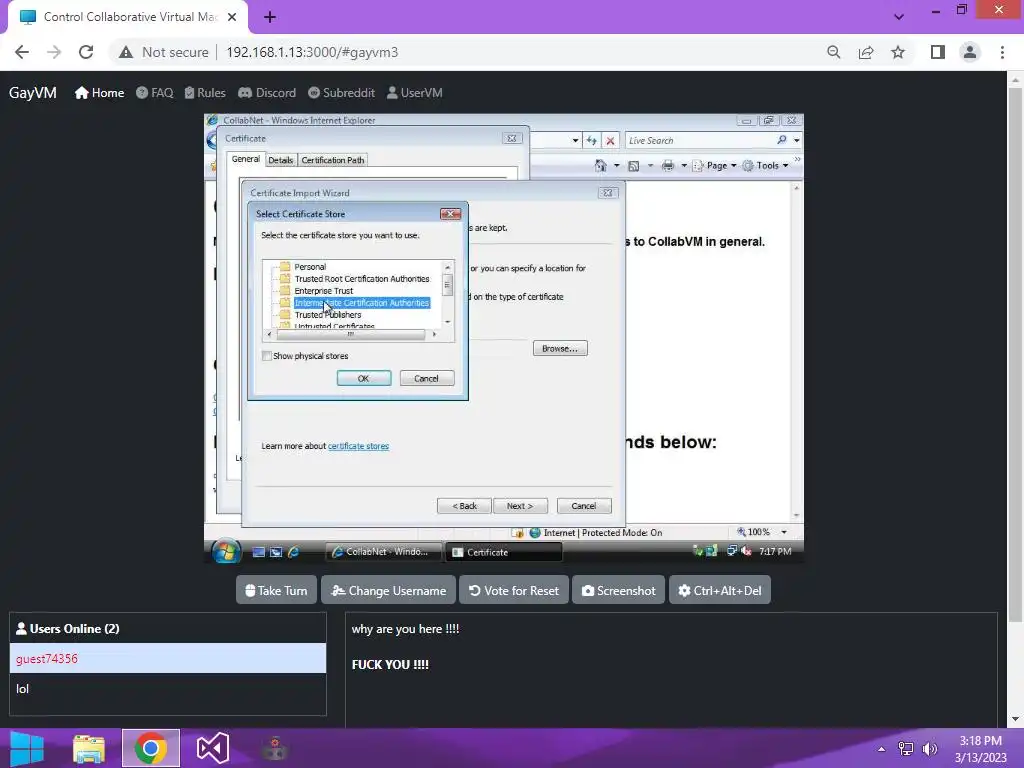Screen dimensions: 1024x768
Task: Select certificate General tab
Action: [246, 159]
